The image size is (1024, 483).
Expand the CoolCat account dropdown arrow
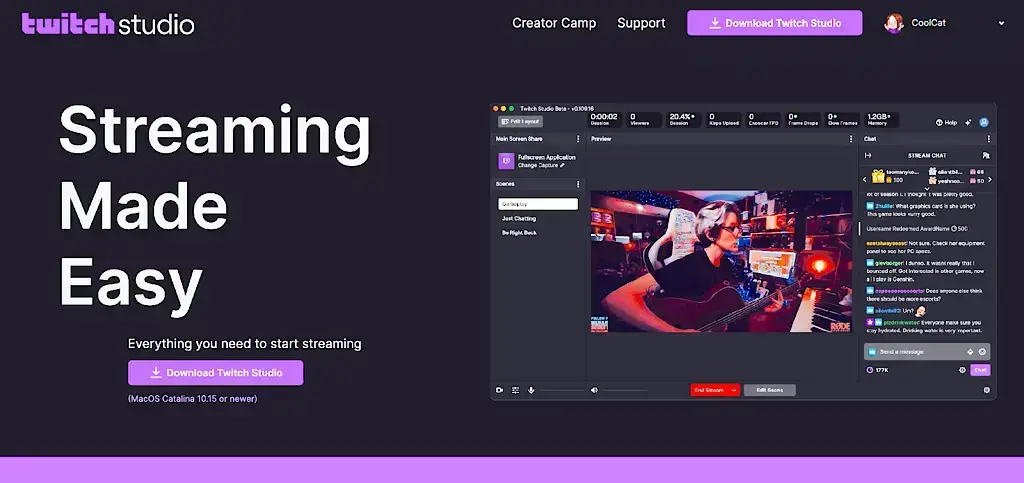pos(1001,23)
